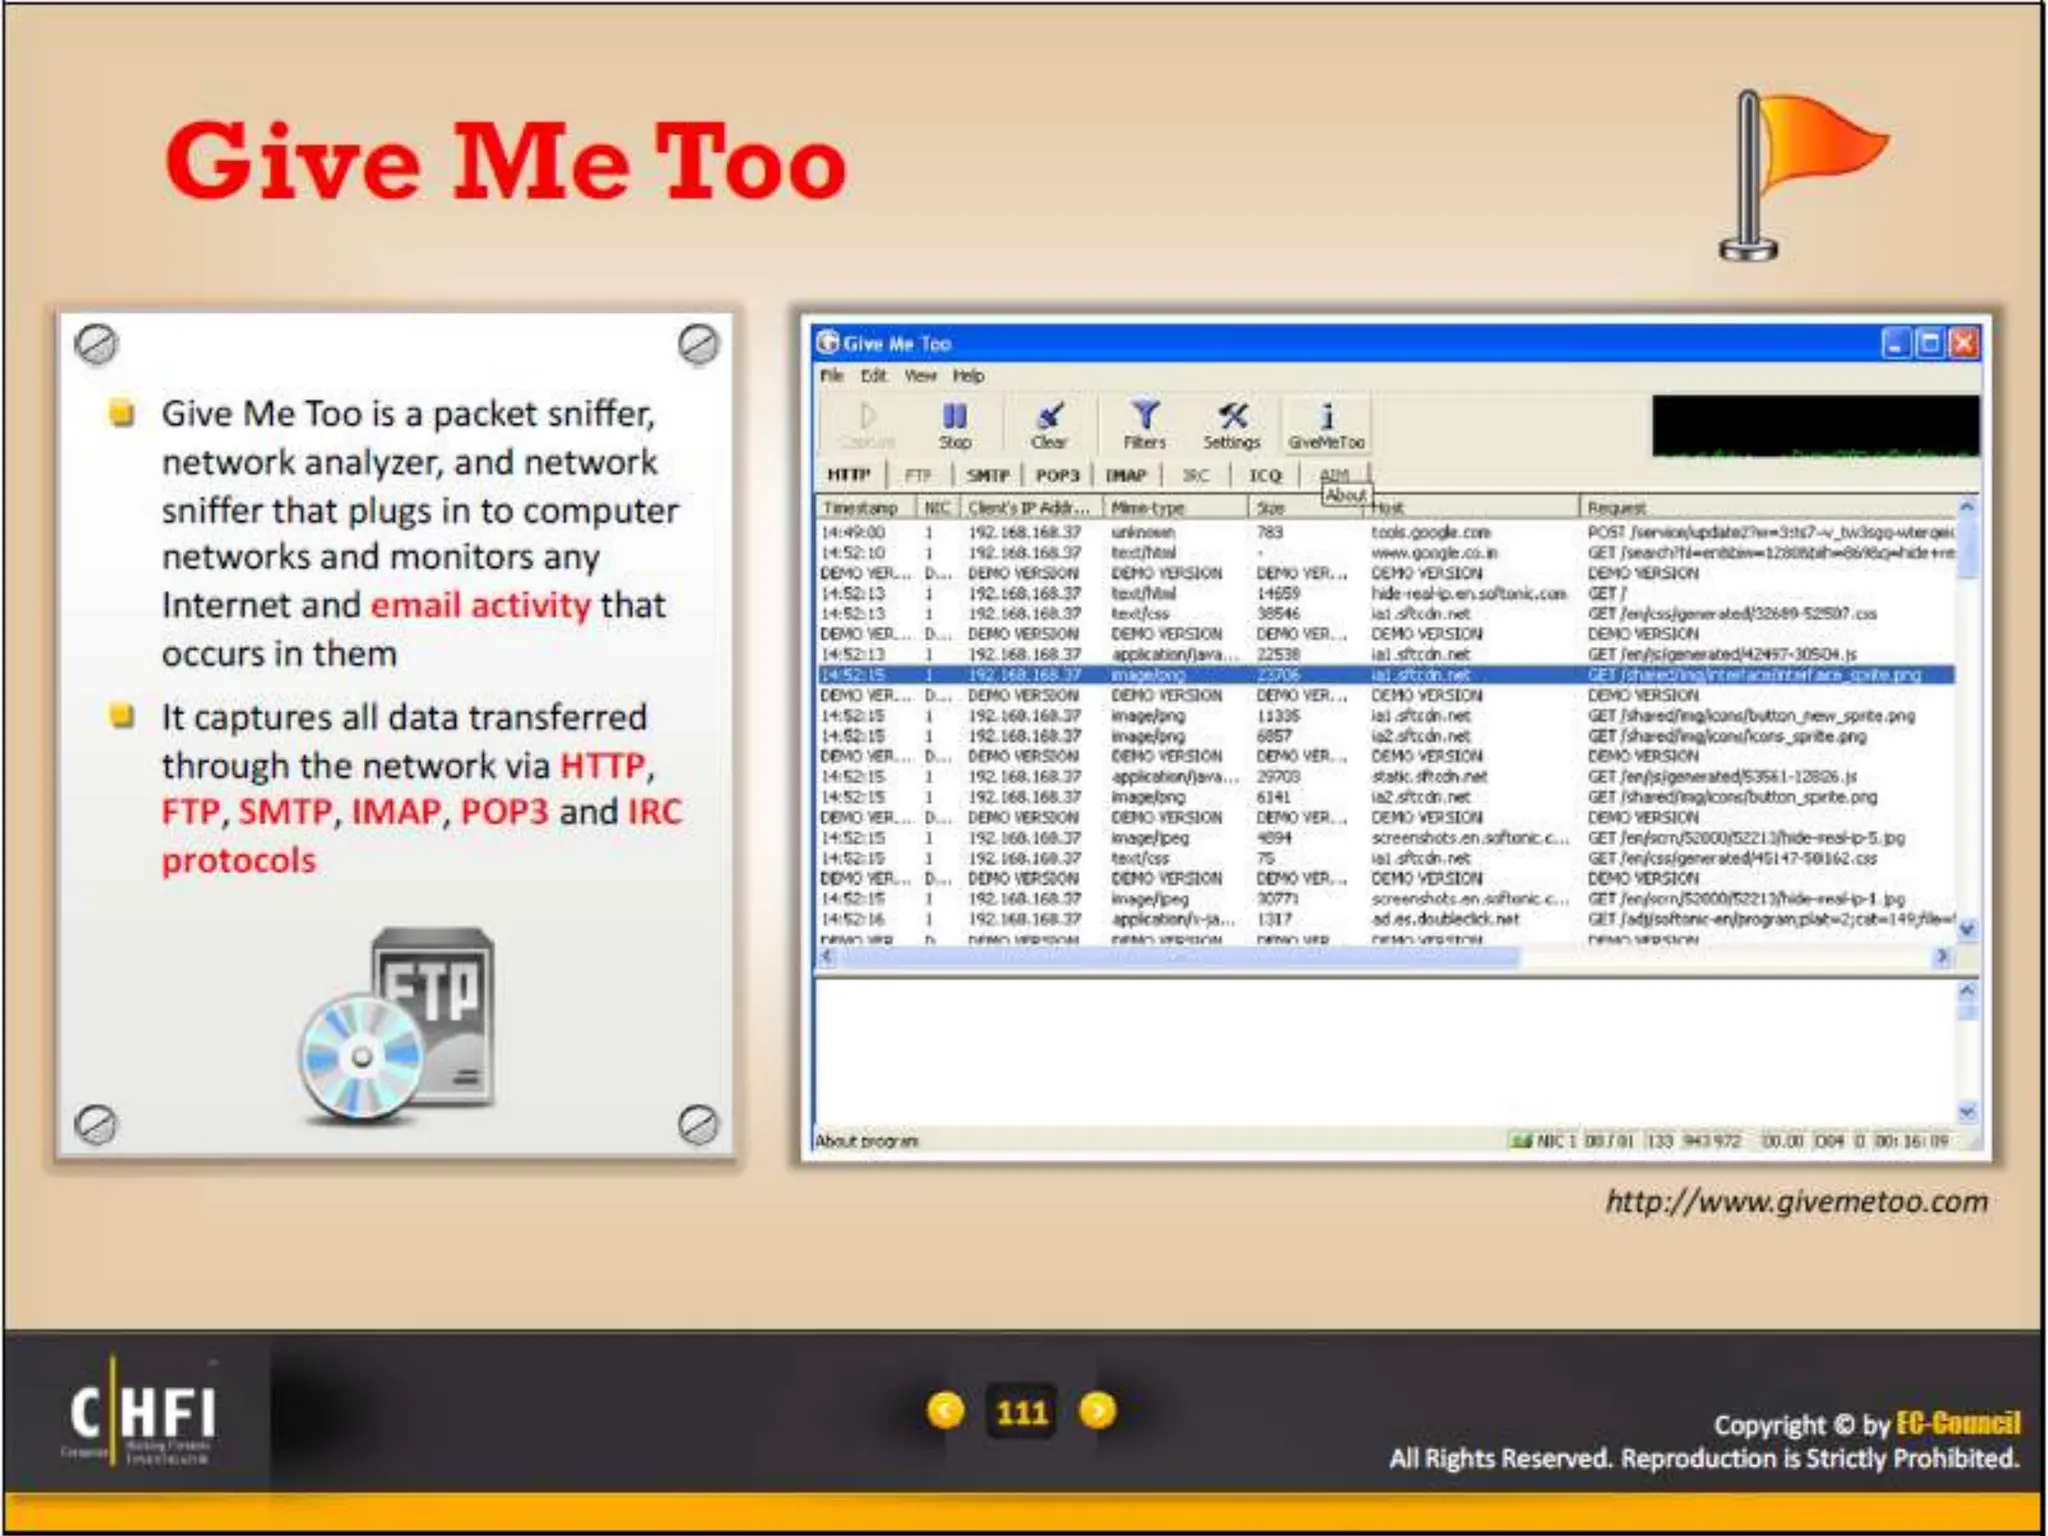Click the horizontal scrollbar thumb
Image resolution: width=2048 pixels, height=1536 pixels.
[x=1178, y=957]
